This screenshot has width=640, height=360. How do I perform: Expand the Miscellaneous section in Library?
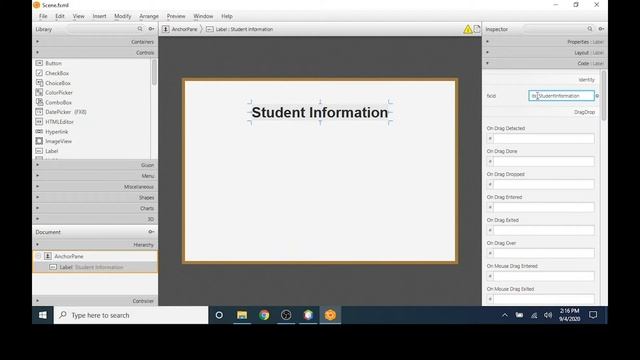coord(95,187)
